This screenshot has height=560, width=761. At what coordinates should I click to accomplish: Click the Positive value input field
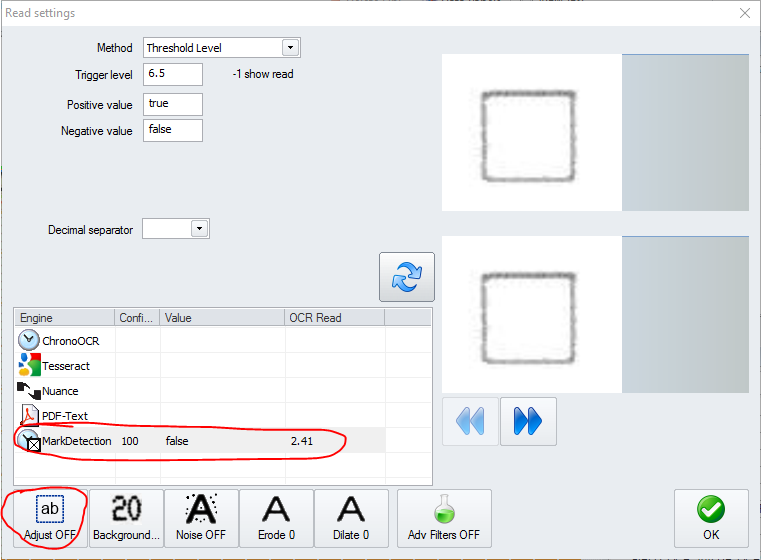173,104
